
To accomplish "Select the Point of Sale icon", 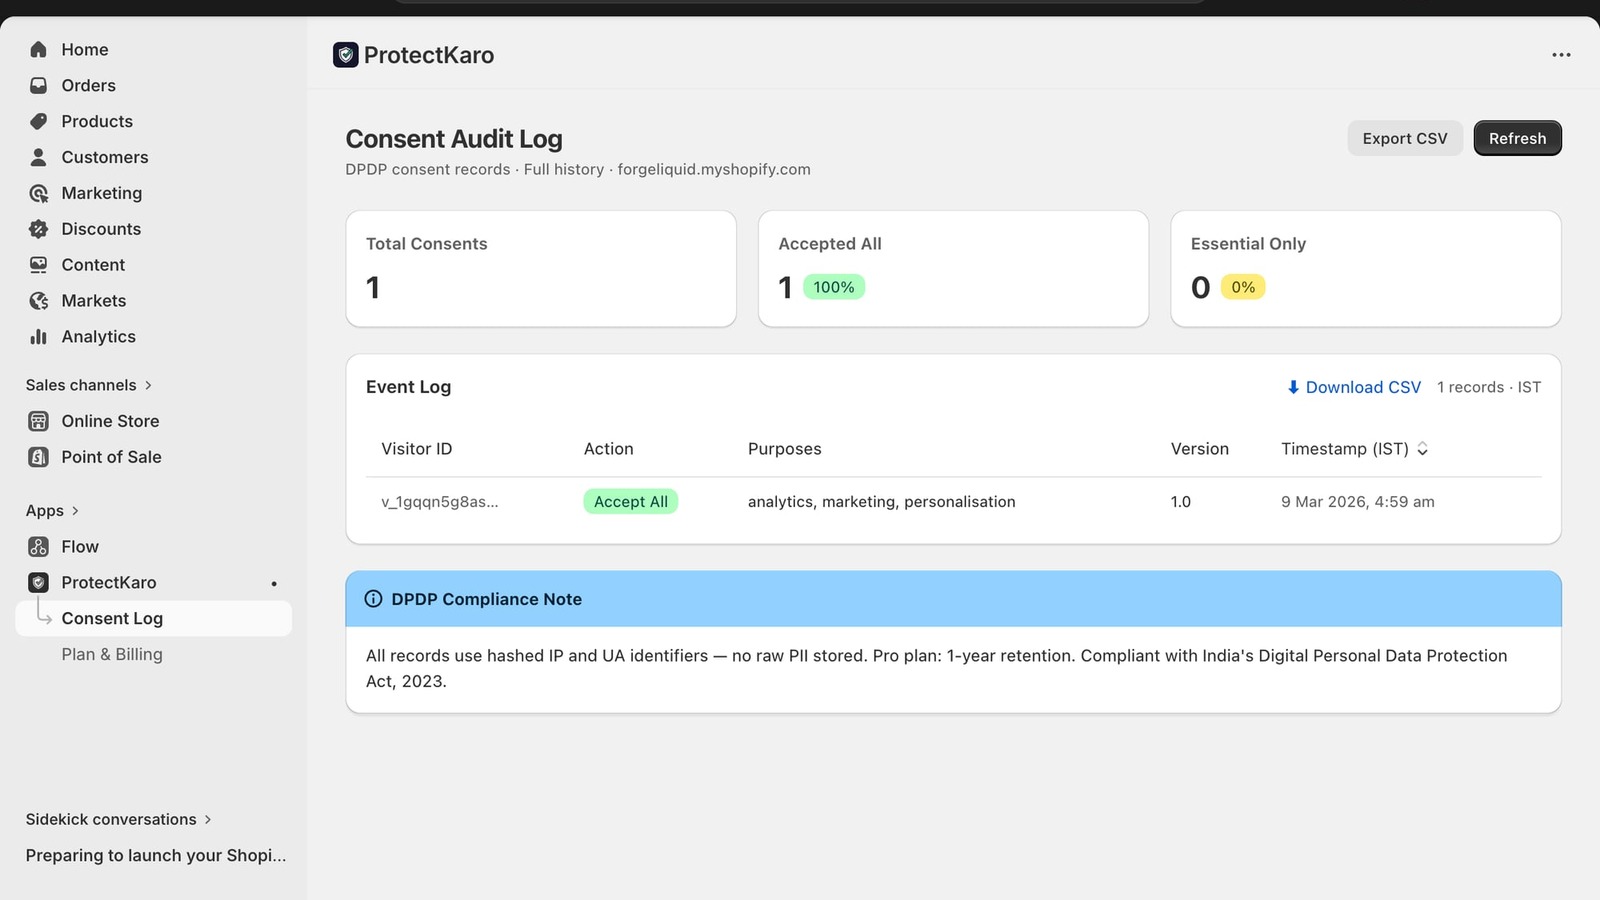I will 37,457.
